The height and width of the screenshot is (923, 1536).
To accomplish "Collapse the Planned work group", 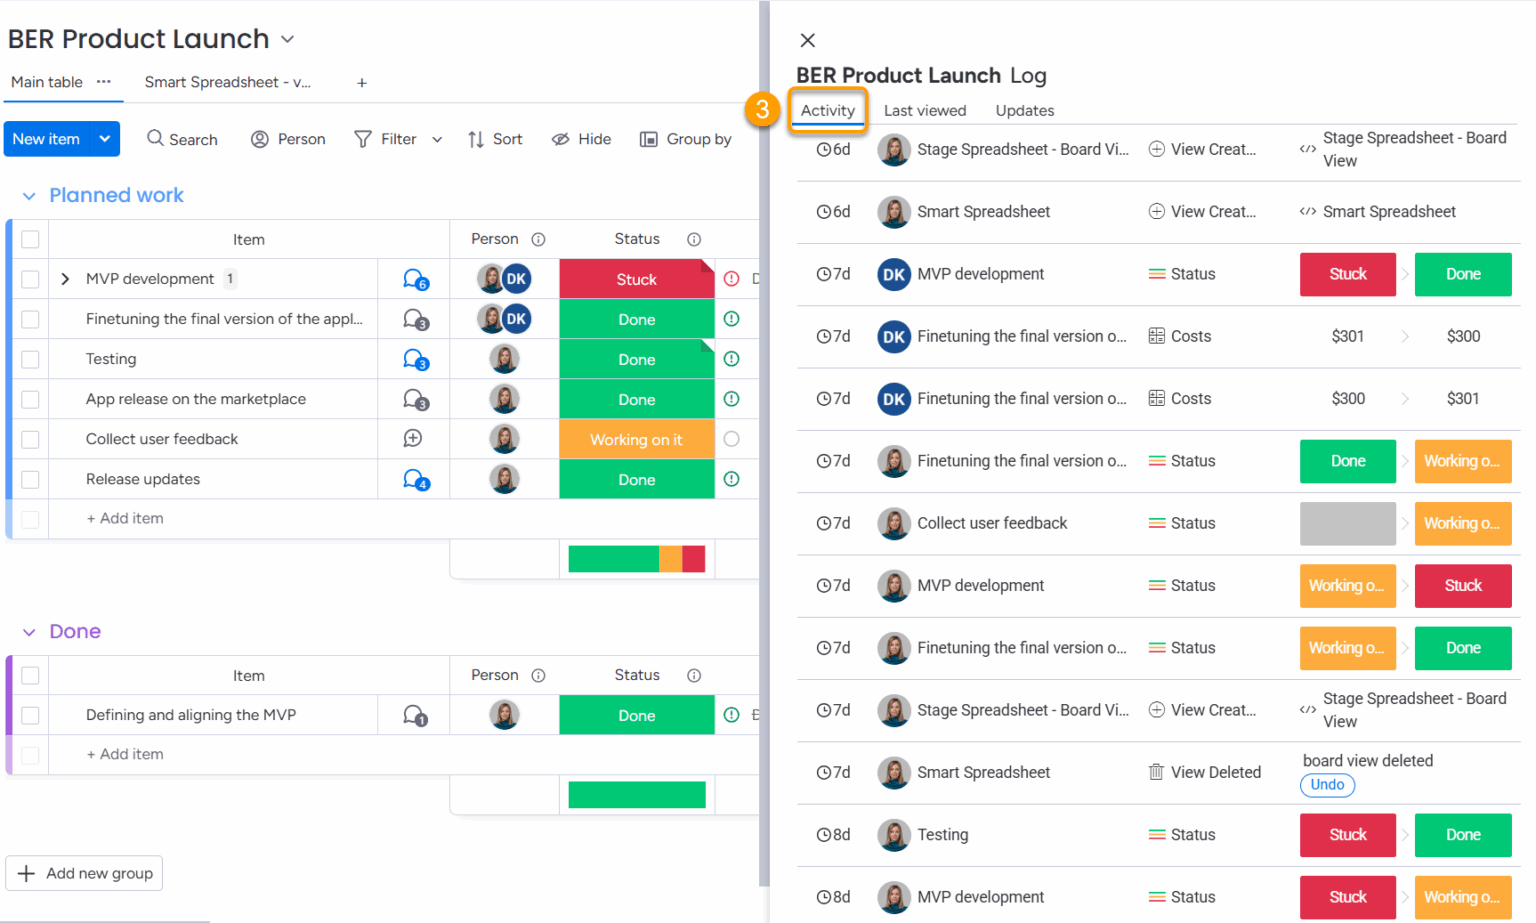I will click(29, 196).
